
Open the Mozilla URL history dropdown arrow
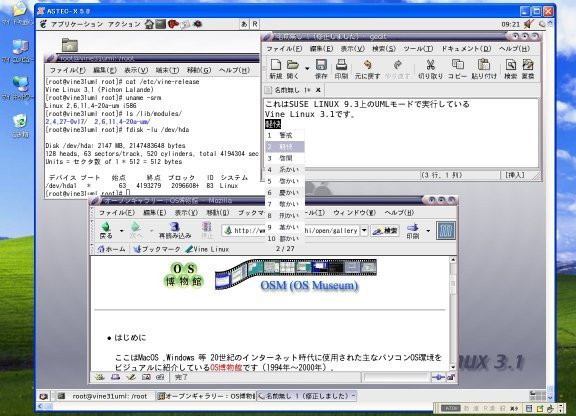(364, 231)
